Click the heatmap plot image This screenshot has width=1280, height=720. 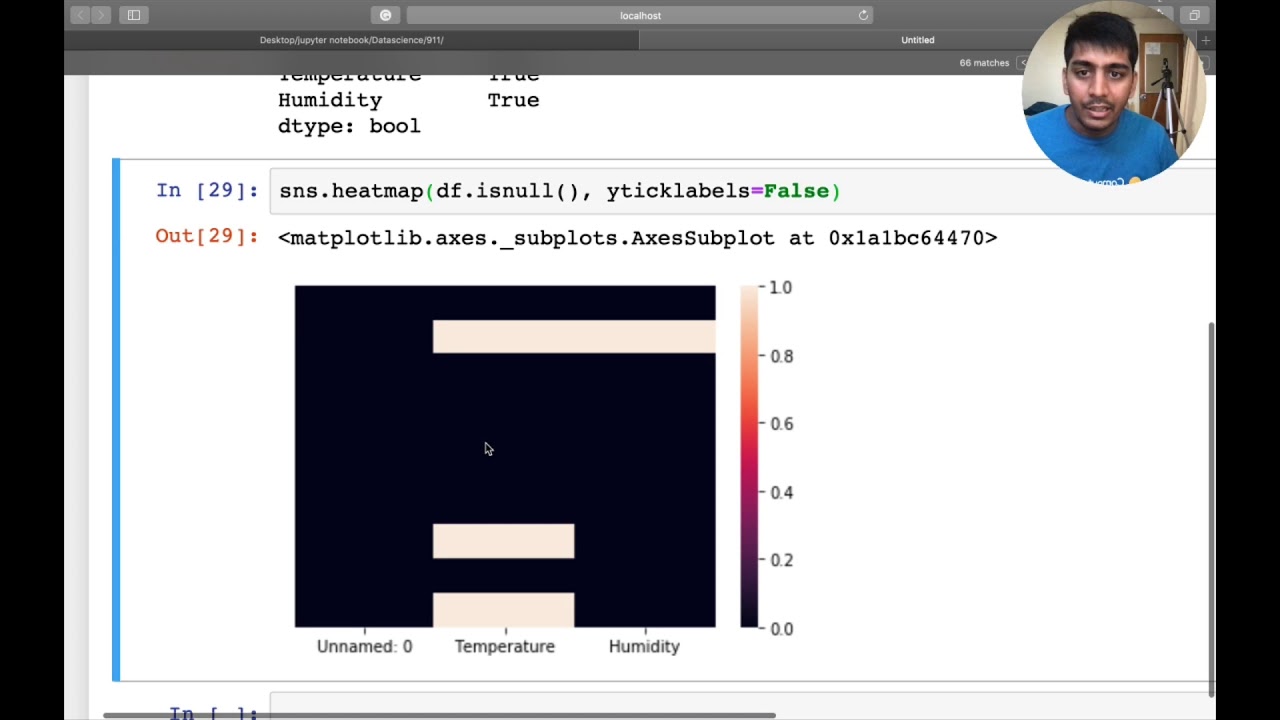click(x=505, y=456)
